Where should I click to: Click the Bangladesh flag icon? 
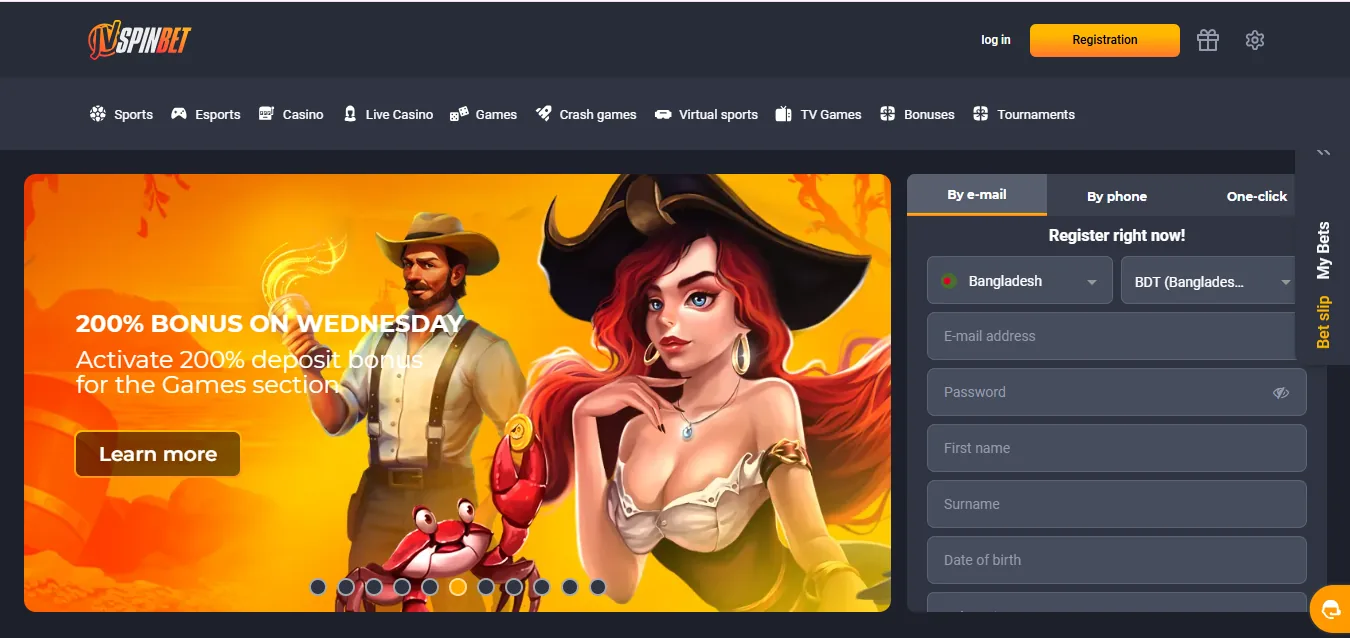coord(949,281)
